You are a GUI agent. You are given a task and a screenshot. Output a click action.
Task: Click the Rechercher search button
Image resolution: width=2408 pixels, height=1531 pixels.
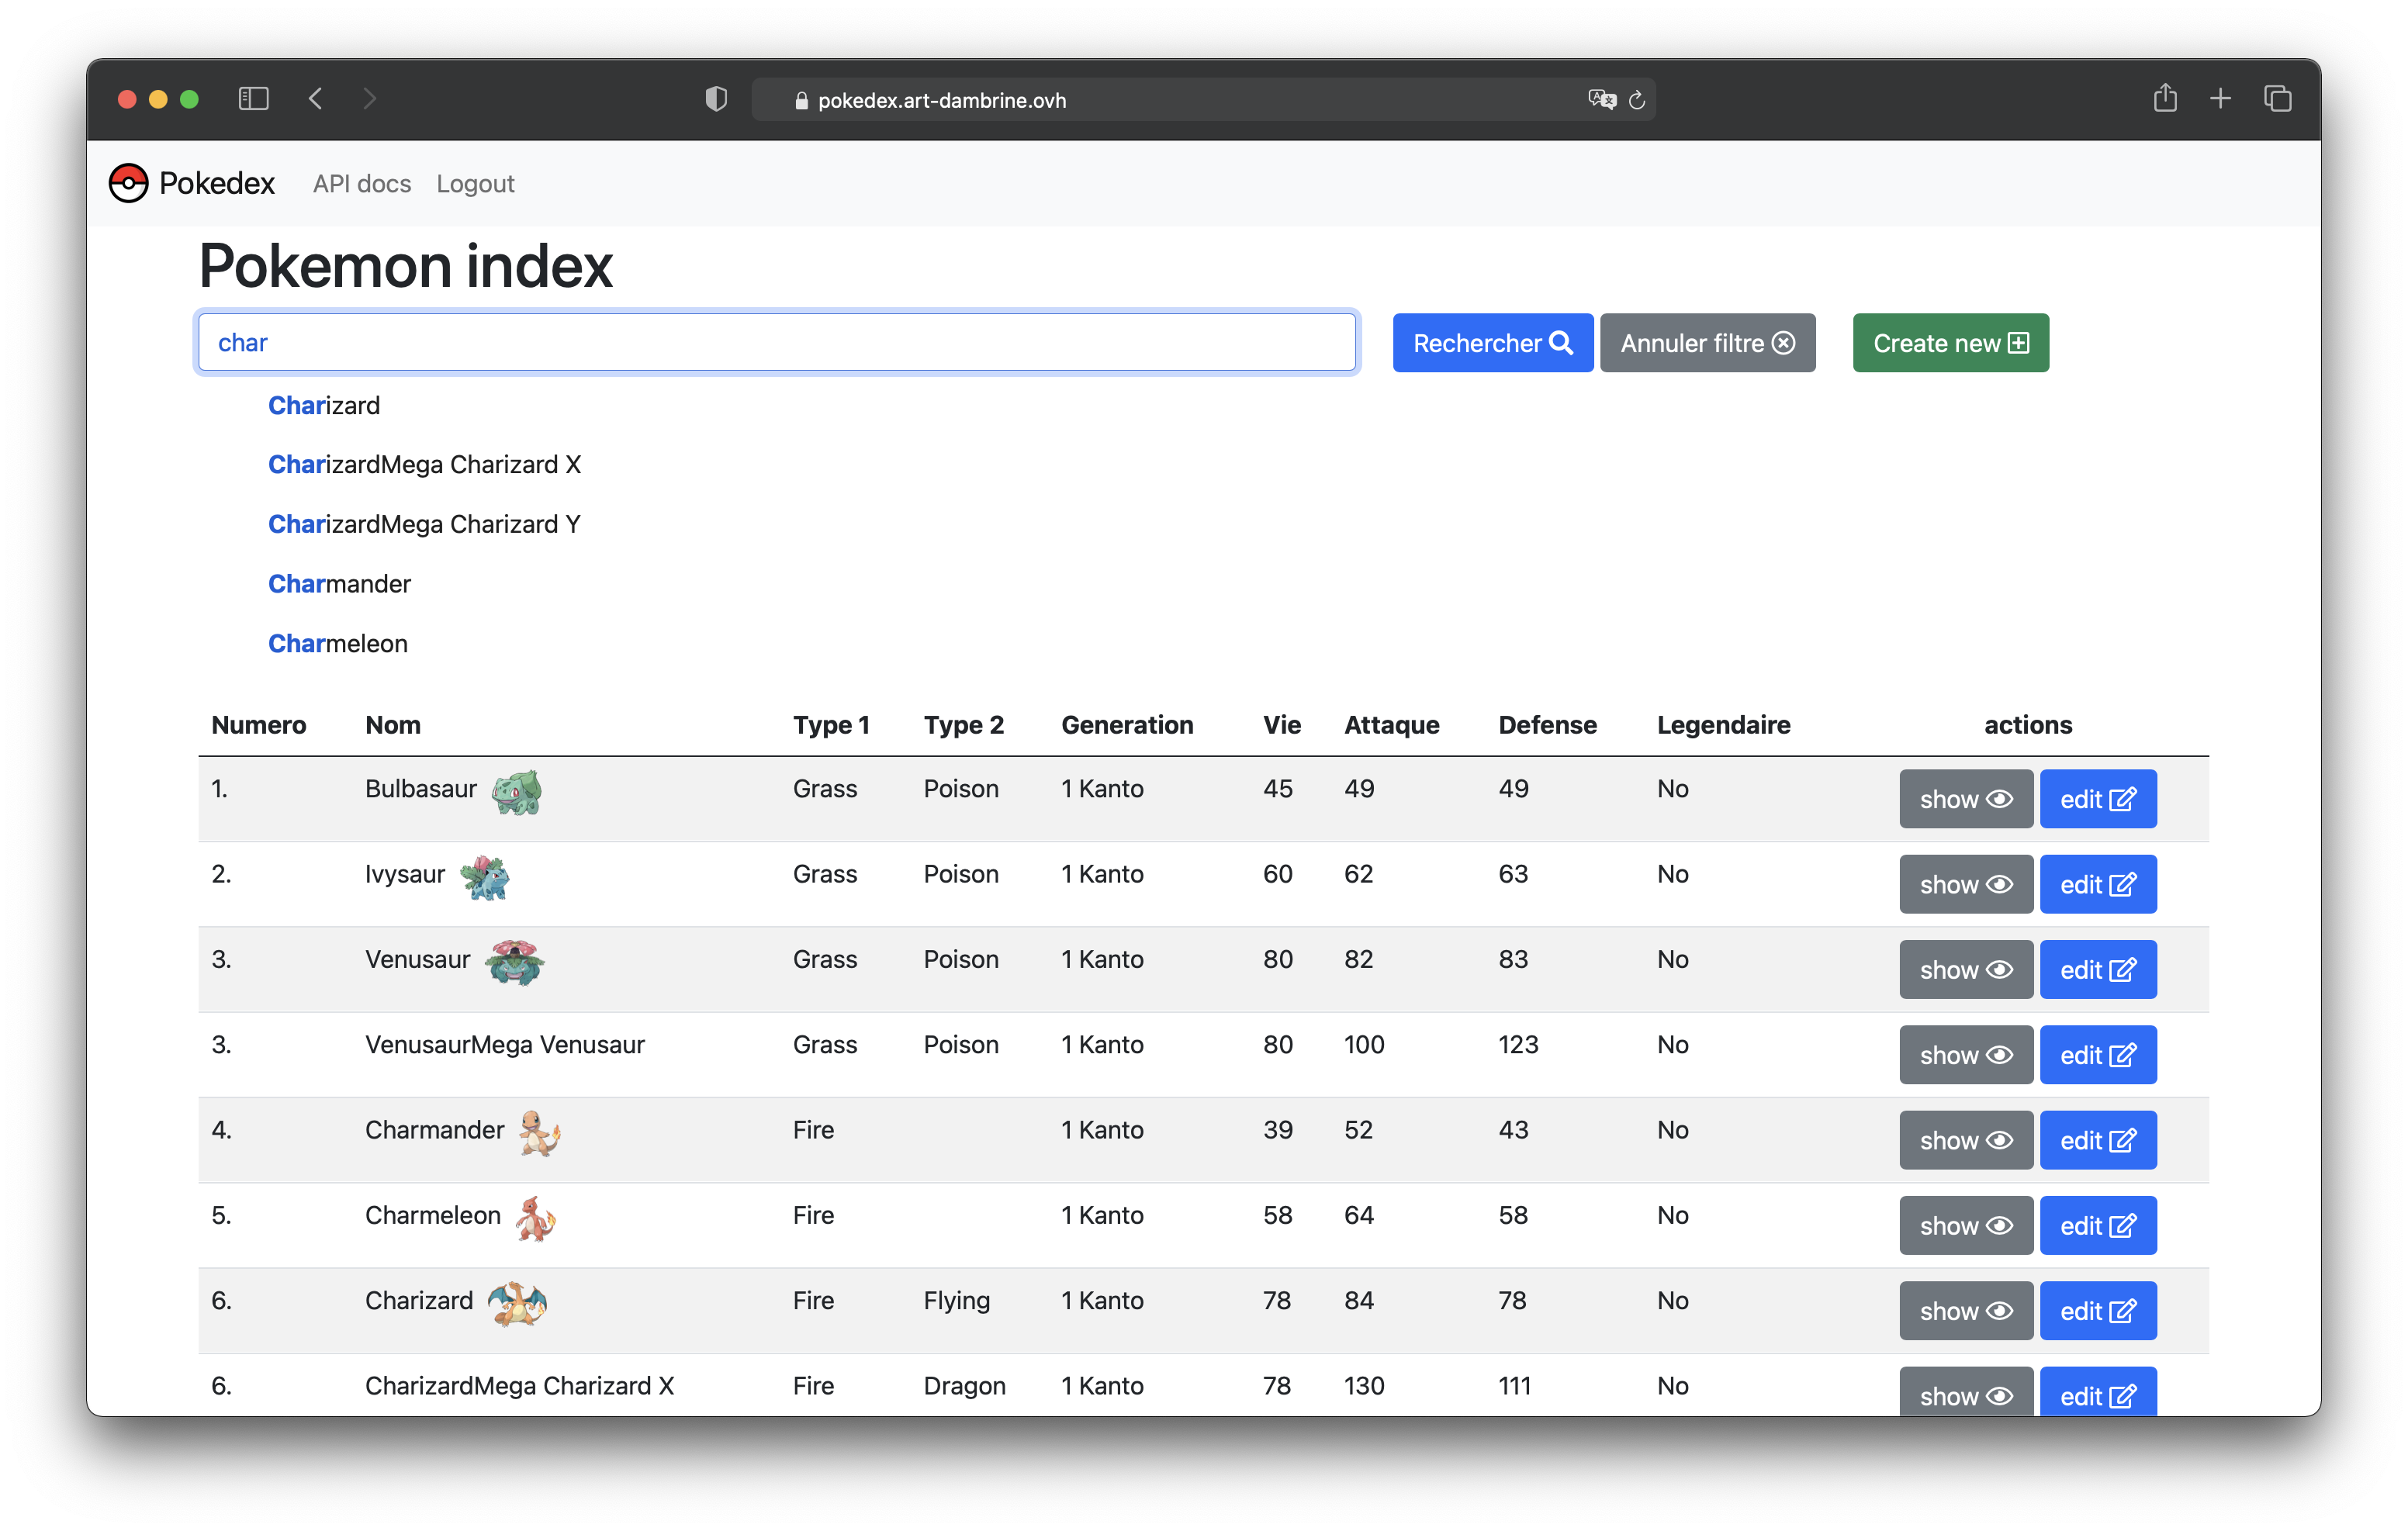(x=1493, y=343)
